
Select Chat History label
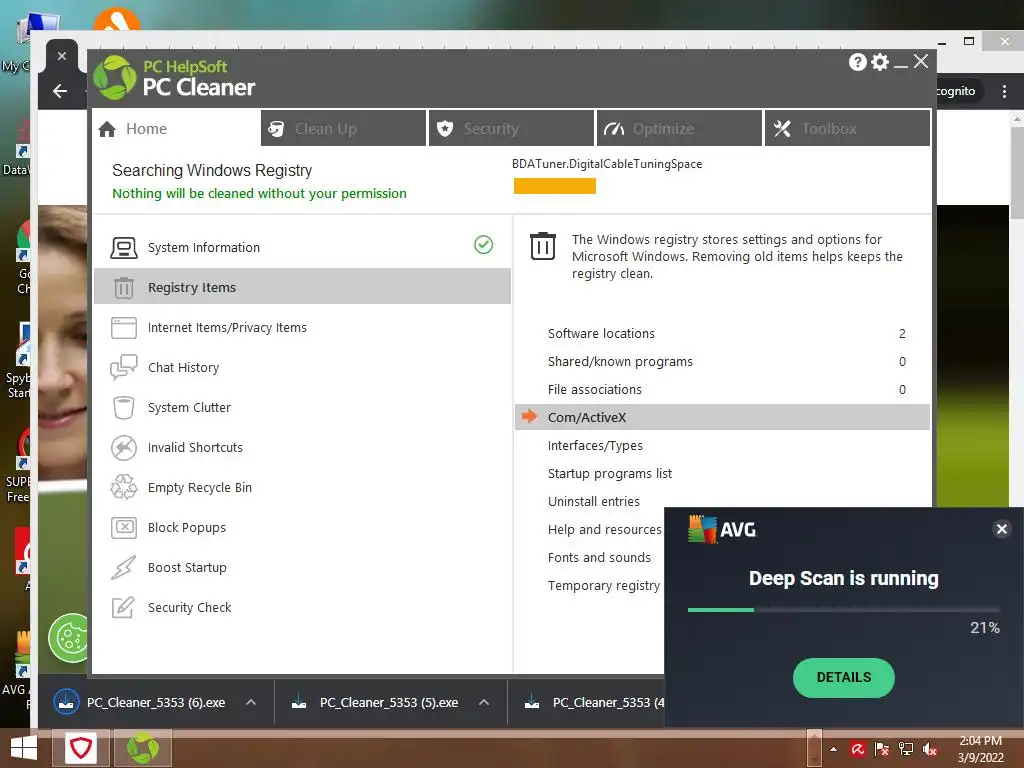[184, 368]
